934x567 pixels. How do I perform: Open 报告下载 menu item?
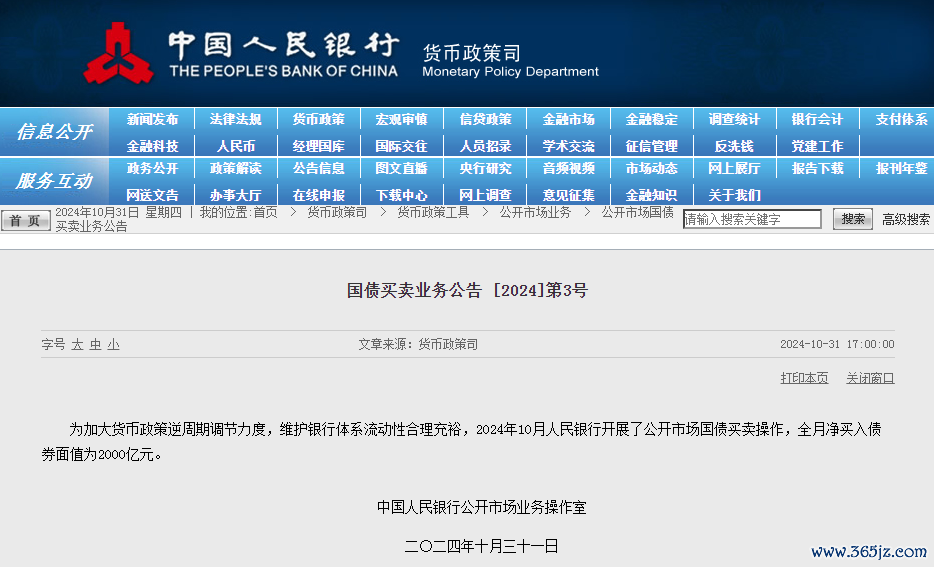(817, 169)
